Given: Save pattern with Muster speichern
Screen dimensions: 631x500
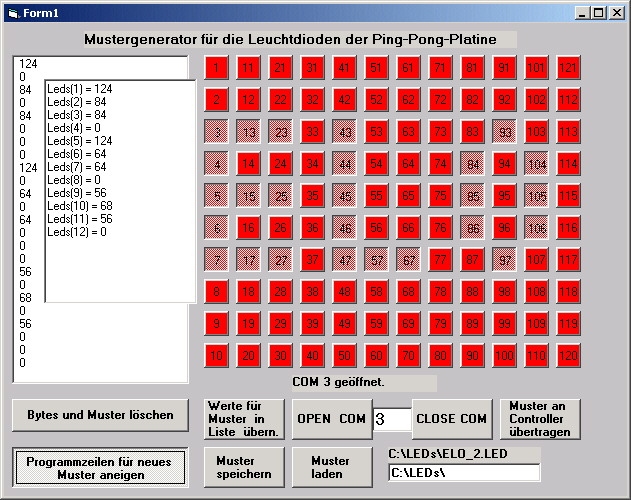Looking at the screenshot, I should pyautogui.click(x=244, y=467).
